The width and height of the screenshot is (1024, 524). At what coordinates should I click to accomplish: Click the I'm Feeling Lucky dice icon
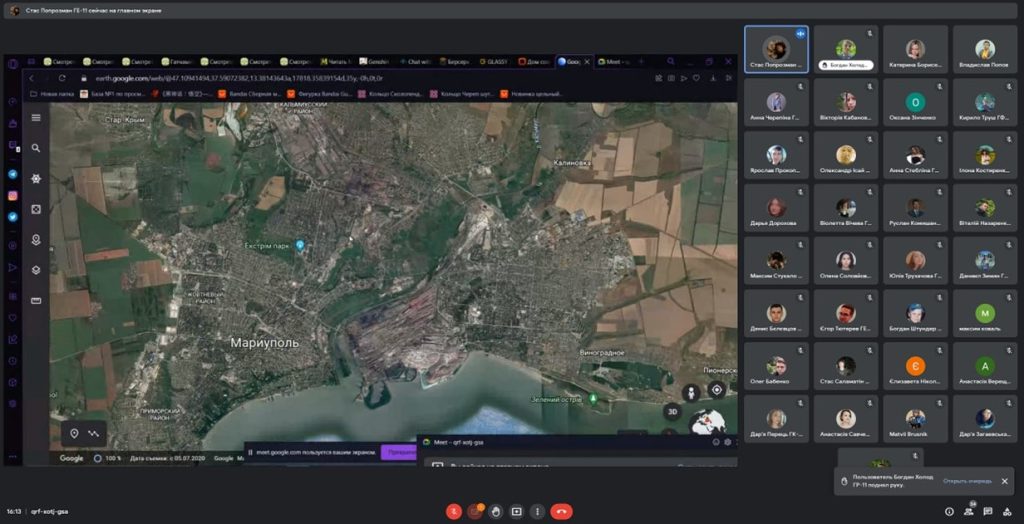click(x=36, y=209)
